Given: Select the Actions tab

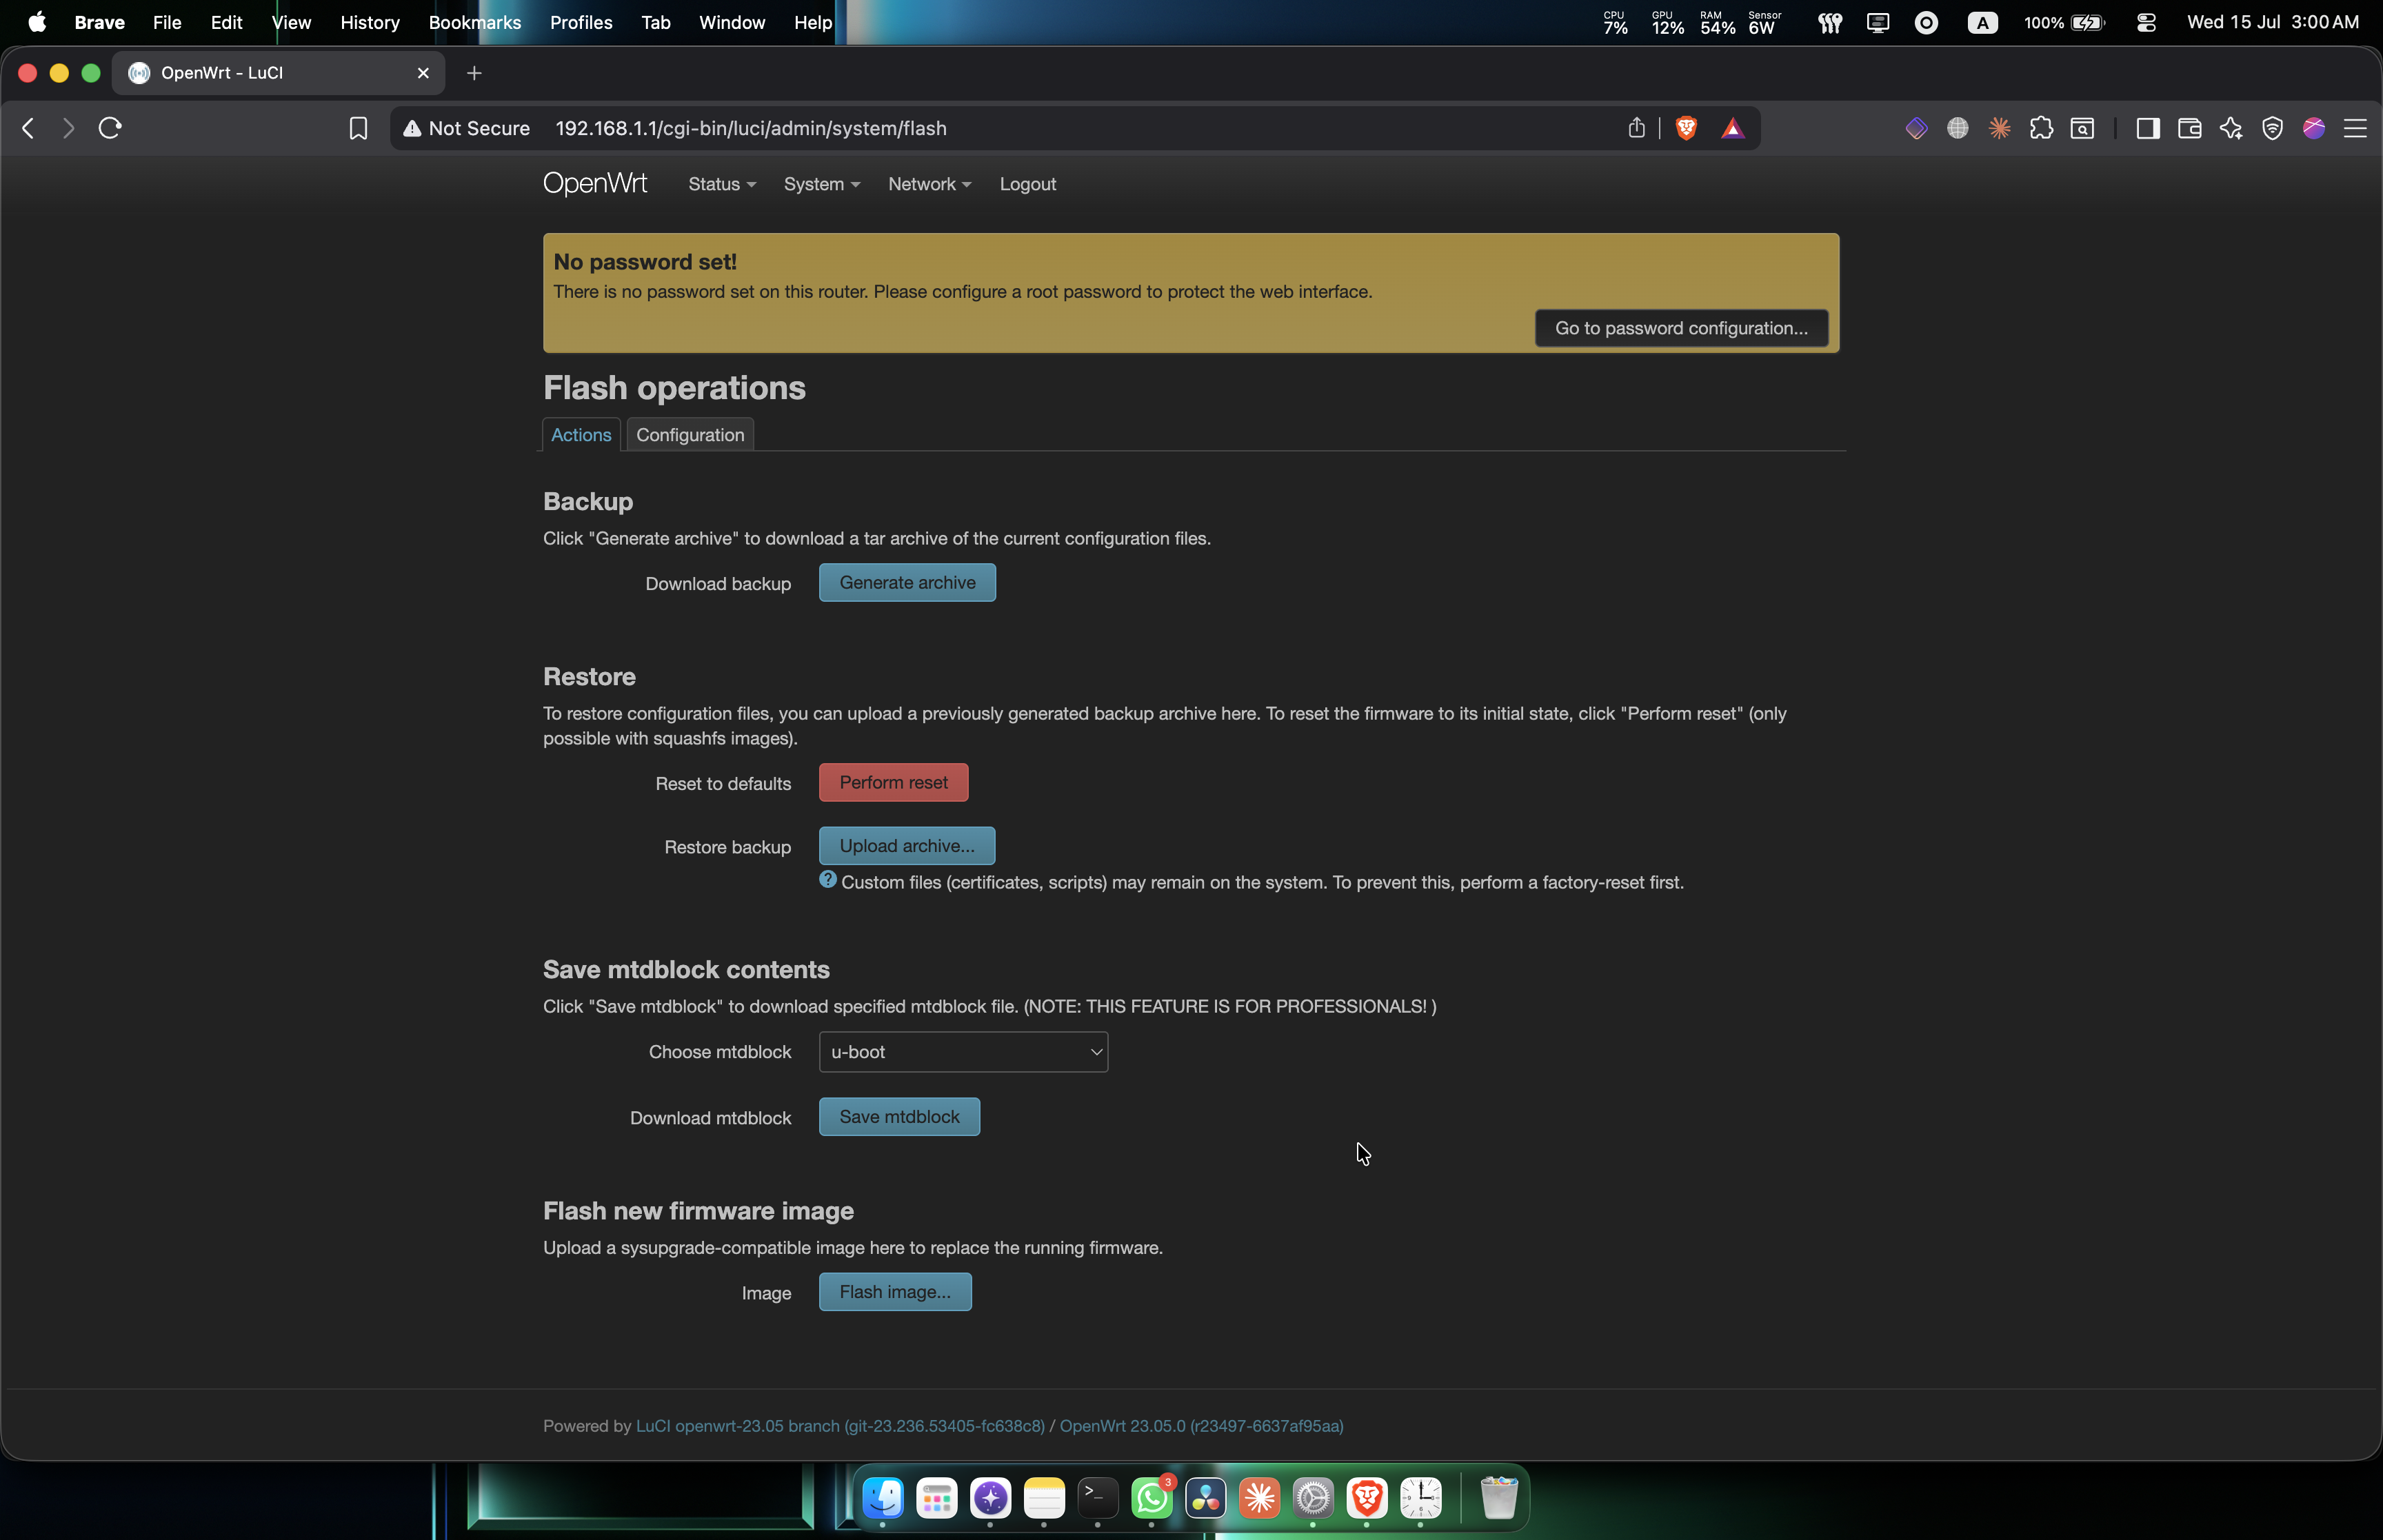Looking at the screenshot, I should (581, 435).
